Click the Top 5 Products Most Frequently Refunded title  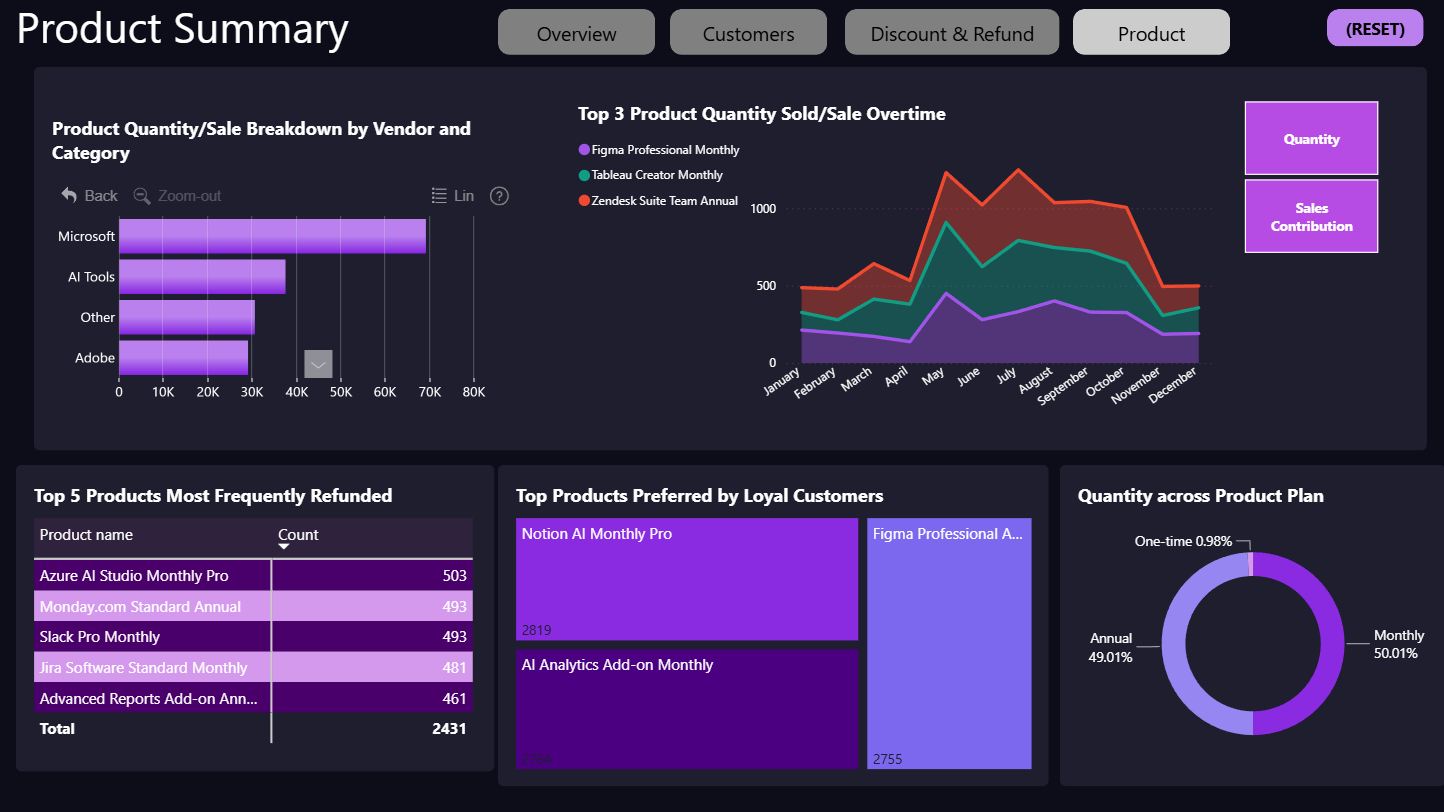point(213,496)
